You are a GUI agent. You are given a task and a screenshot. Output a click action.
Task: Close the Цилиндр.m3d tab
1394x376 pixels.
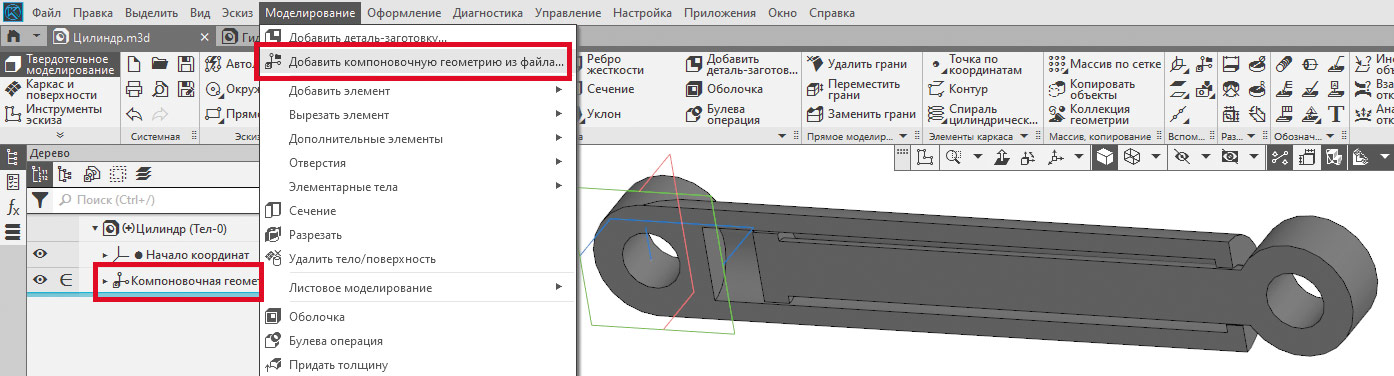(x=204, y=37)
